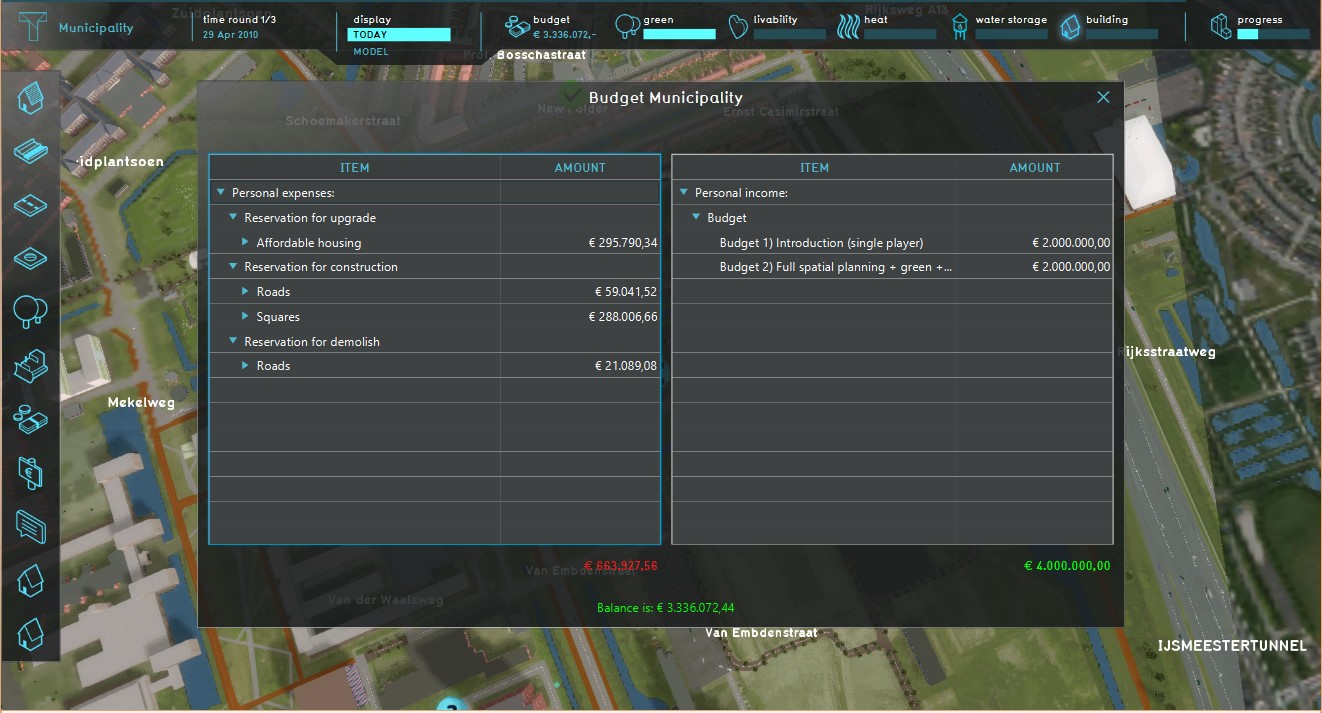
Task: Open the trees and green category in sidebar
Action: click(x=30, y=311)
